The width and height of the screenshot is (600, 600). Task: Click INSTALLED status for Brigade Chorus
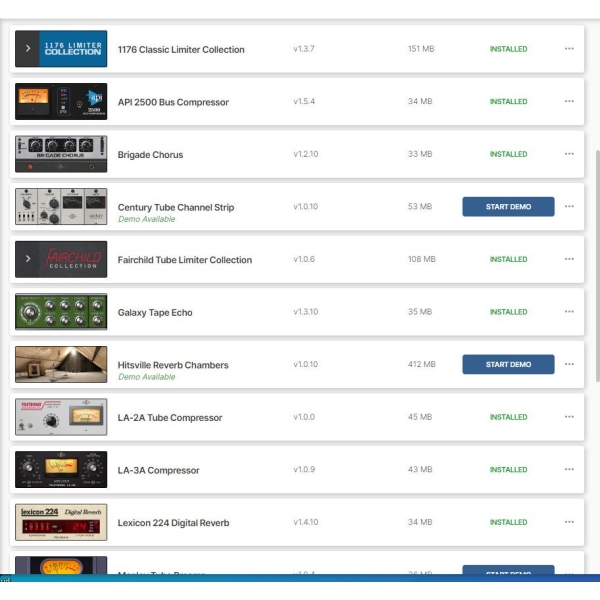tap(509, 154)
